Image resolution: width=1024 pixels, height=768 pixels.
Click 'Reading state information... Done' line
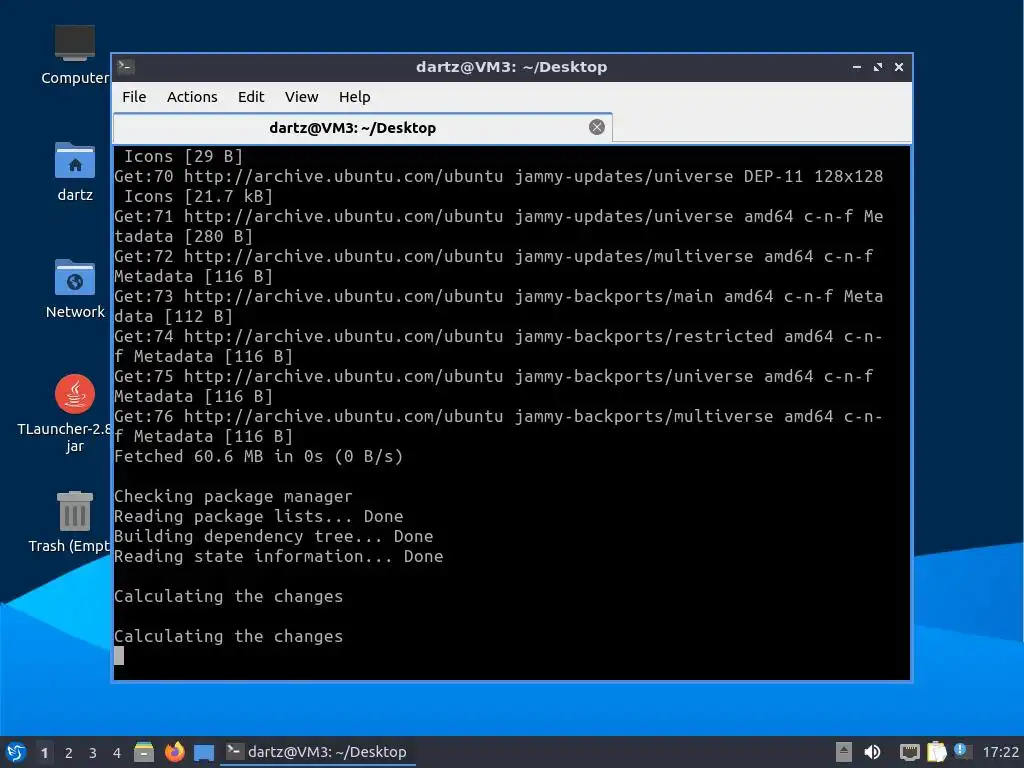[x=279, y=556]
